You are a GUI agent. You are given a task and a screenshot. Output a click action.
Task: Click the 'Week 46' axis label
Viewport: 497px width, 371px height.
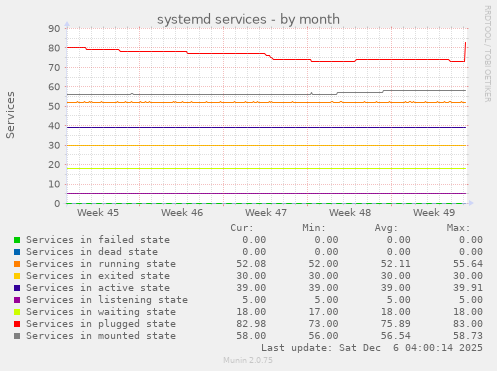coord(182,213)
